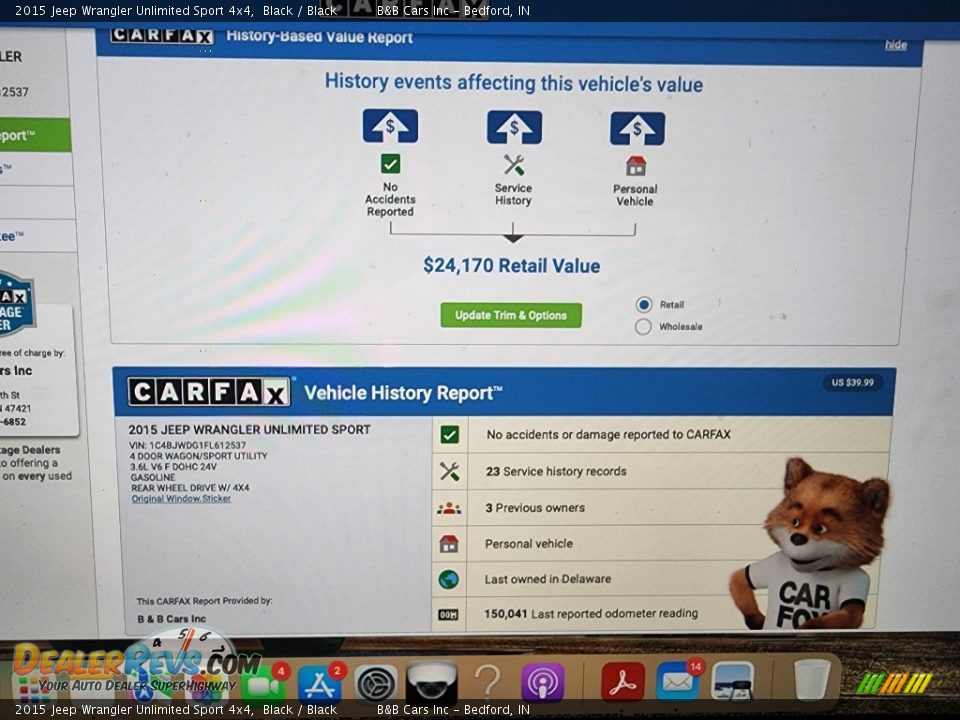Click the house icon in the Personal vehicle row
The height and width of the screenshot is (720, 960).
[449, 544]
